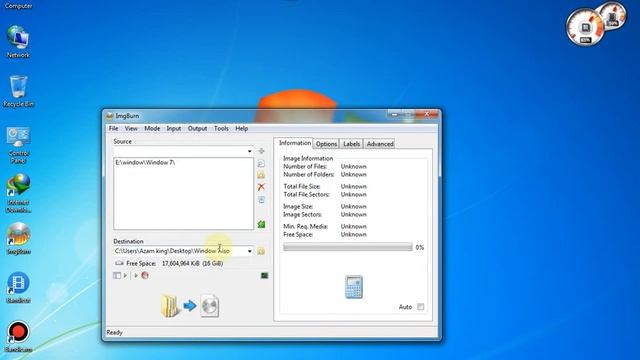640x360 pixels.
Task: Click the yellow browse destination folder icon
Action: coord(261,251)
